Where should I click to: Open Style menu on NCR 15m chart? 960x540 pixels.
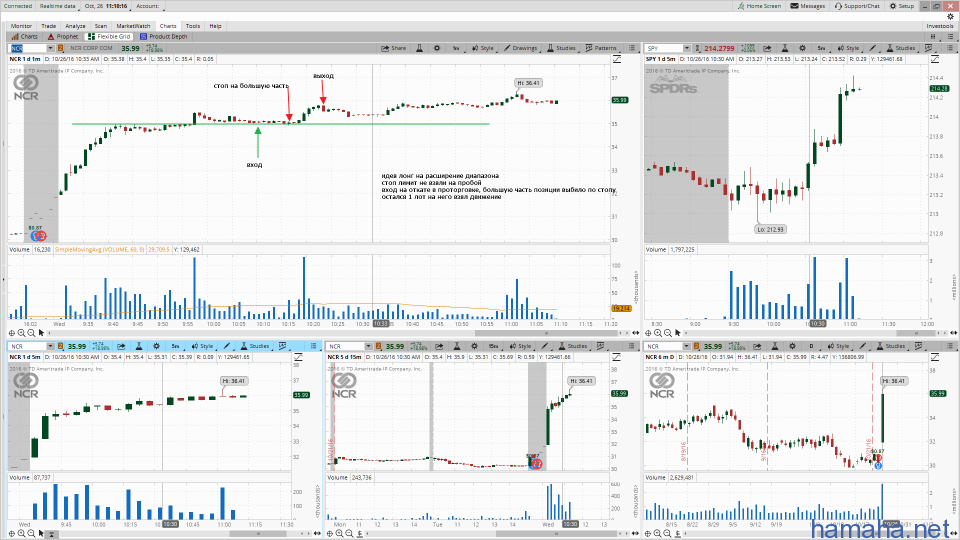520,346
